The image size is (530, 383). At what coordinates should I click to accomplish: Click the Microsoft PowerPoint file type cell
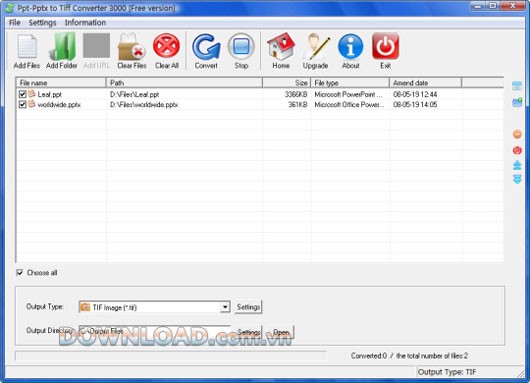pyautogui.click(x=348, y=94)
